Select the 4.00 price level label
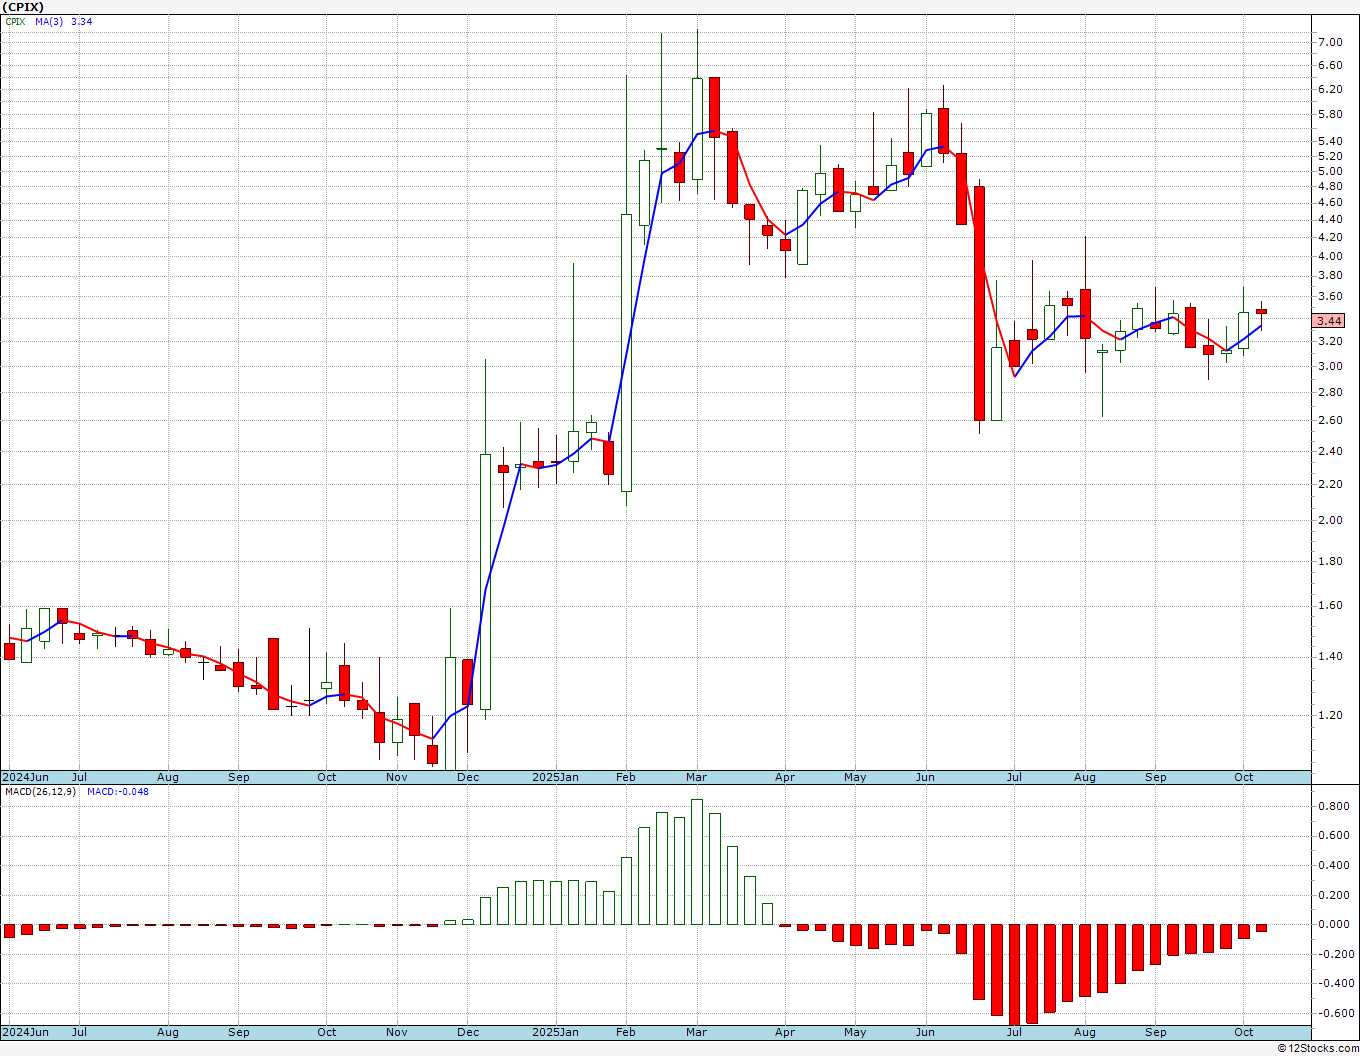Image resolution: width=1360 pixels, height=1056 pixels. tap(1330, 256)
